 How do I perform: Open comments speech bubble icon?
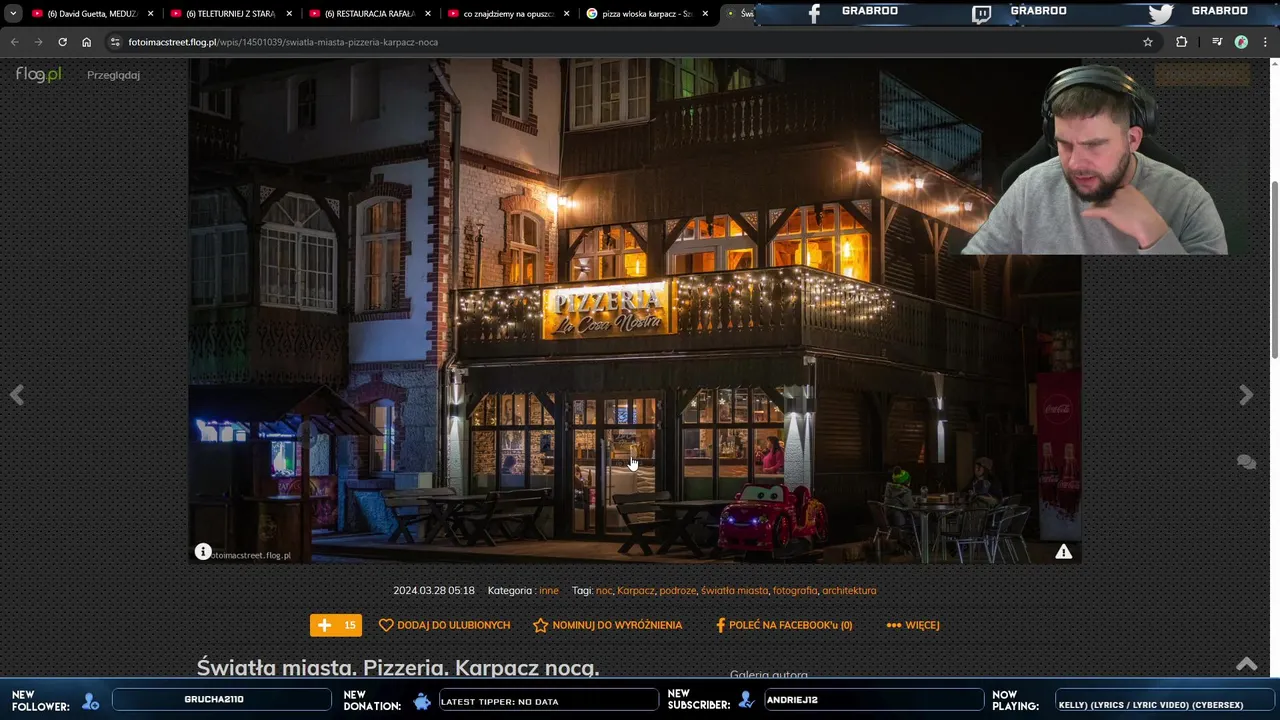point(1246,462)
